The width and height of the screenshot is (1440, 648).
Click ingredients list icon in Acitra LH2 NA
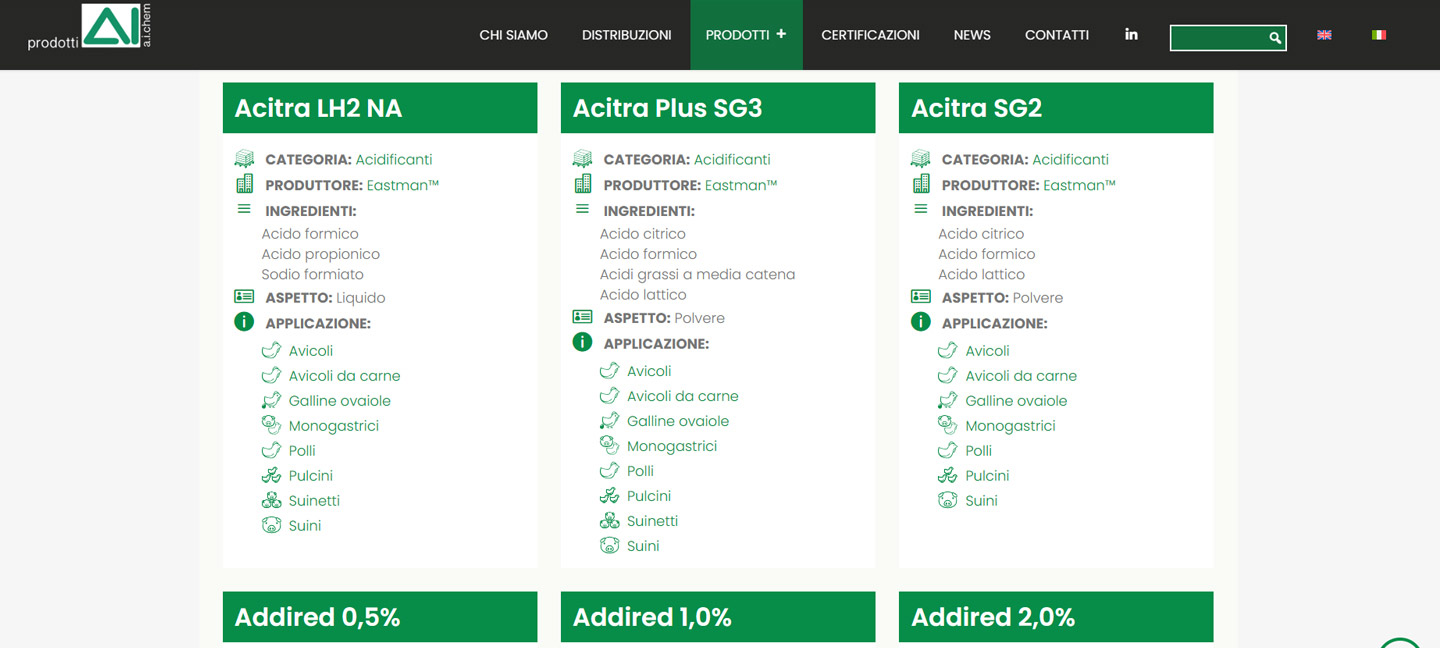(244, 209)
